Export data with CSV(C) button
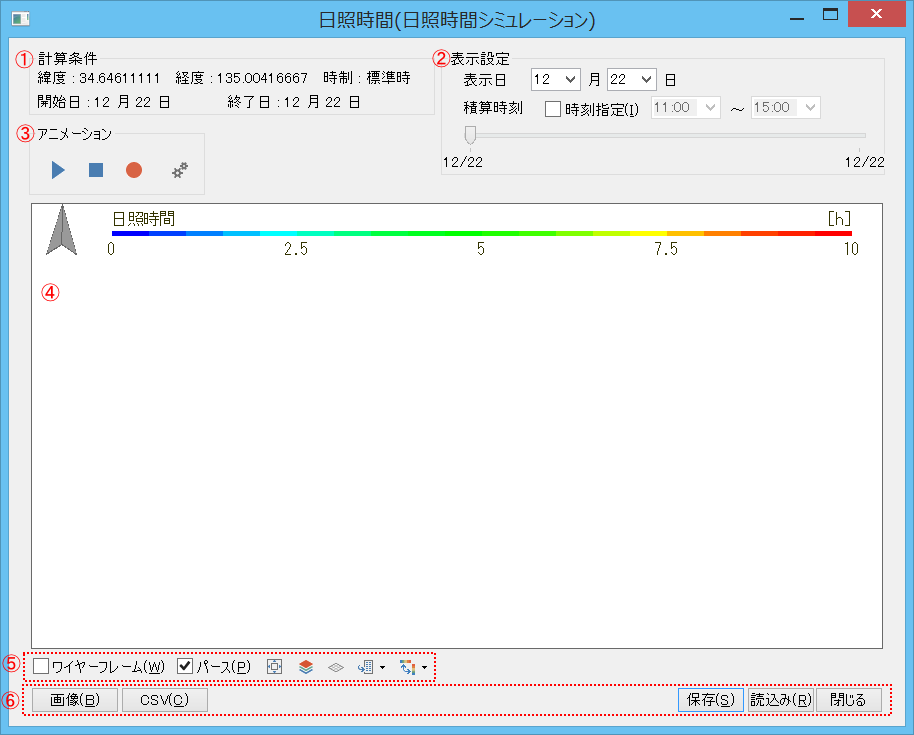The width and height of the screenshot is (914, 735). 165,700
